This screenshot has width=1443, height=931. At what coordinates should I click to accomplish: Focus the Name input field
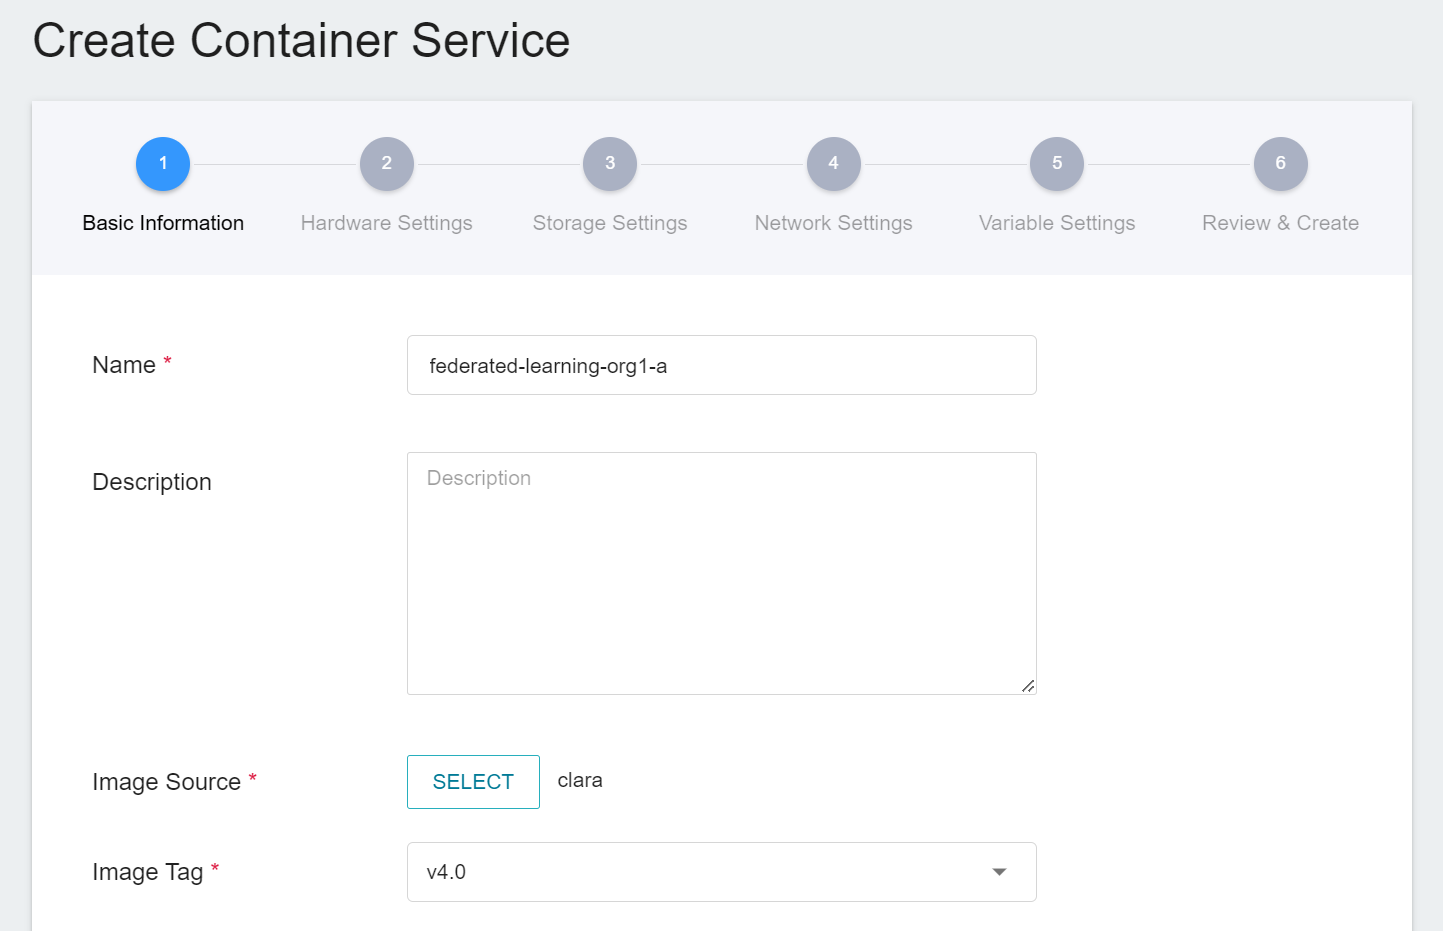tap(721, 365)
